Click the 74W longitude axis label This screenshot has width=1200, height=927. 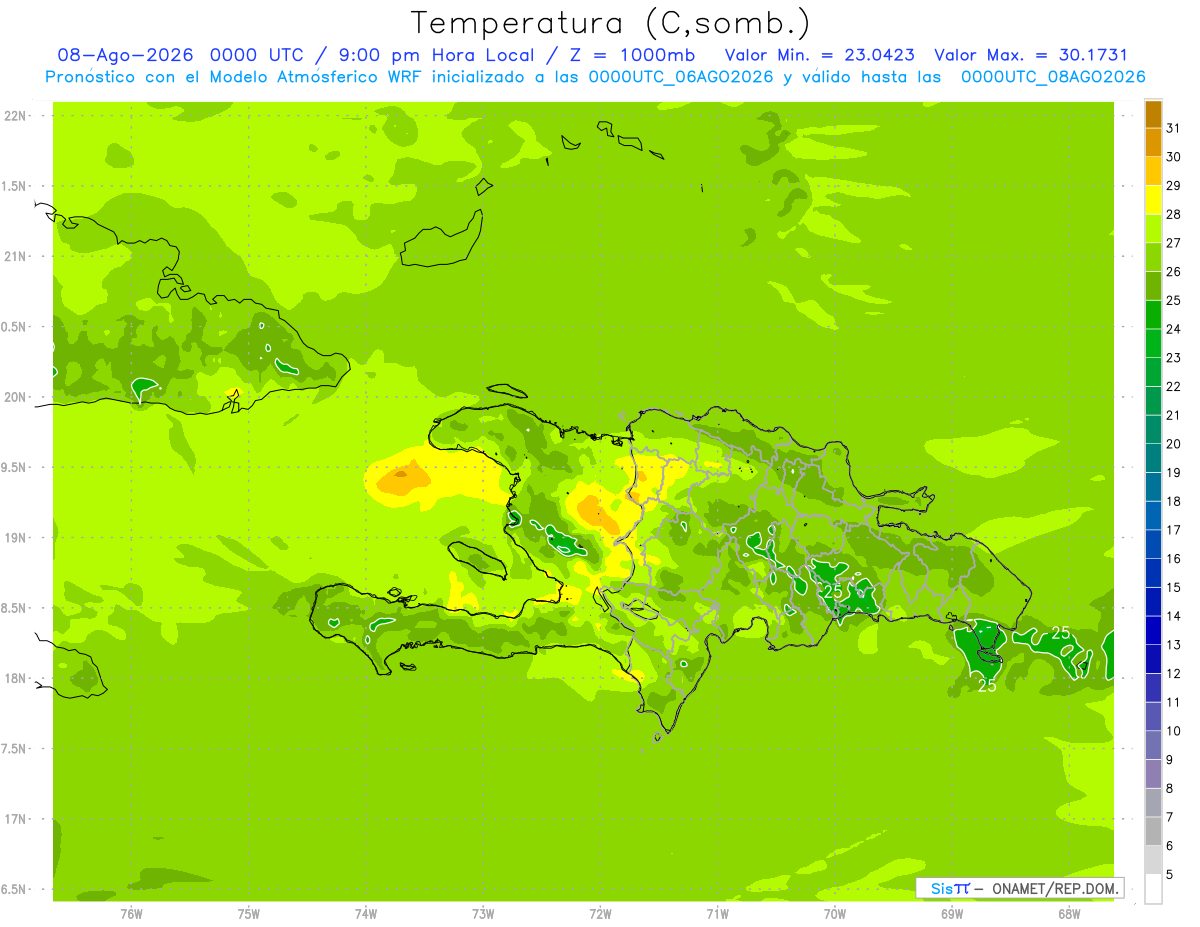point(366,914)
